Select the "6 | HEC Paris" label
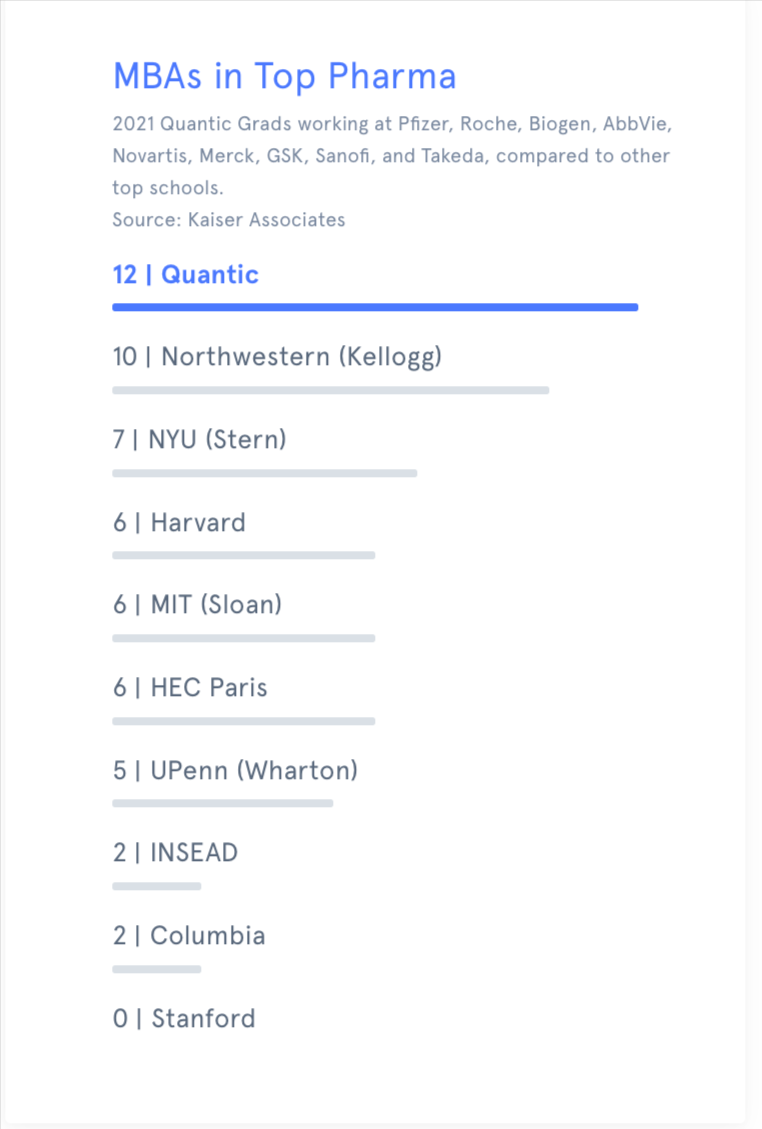 190,688
